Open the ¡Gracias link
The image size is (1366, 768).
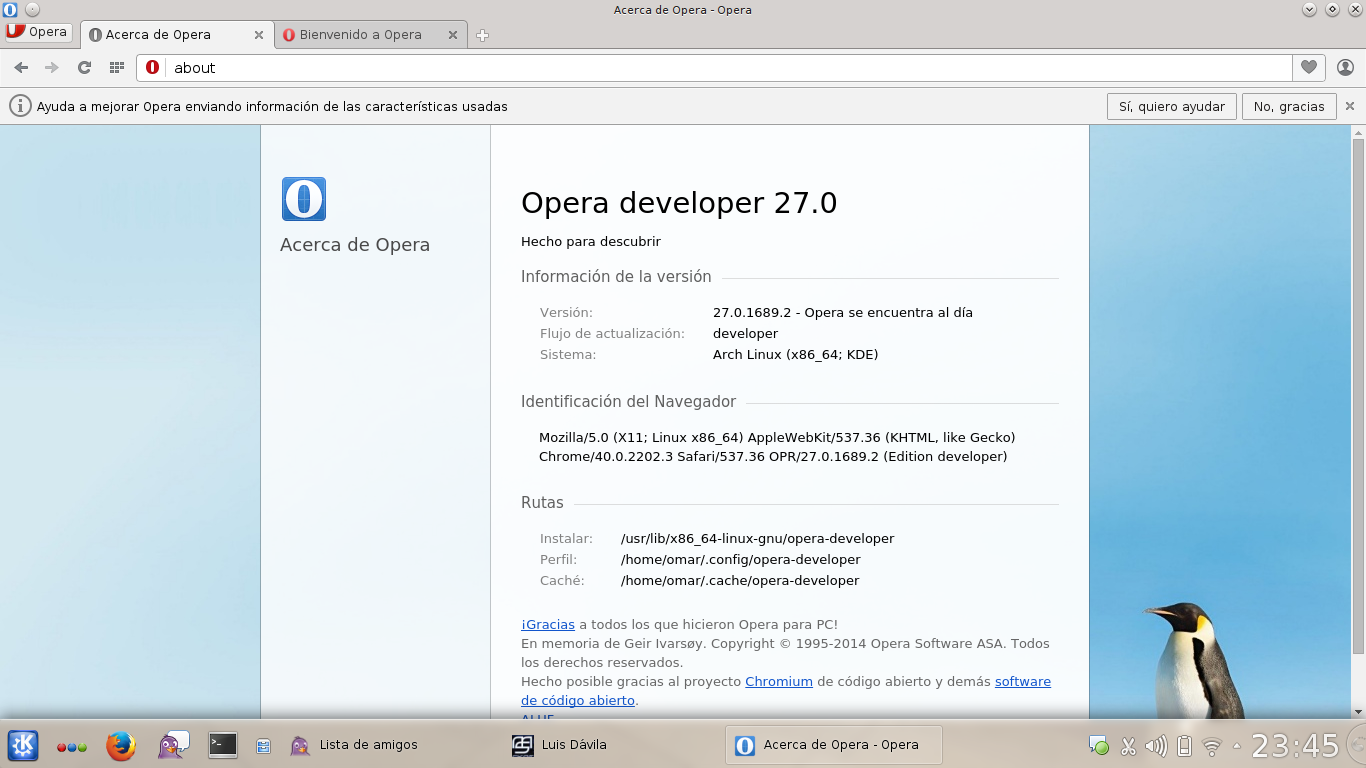(548, 624)
